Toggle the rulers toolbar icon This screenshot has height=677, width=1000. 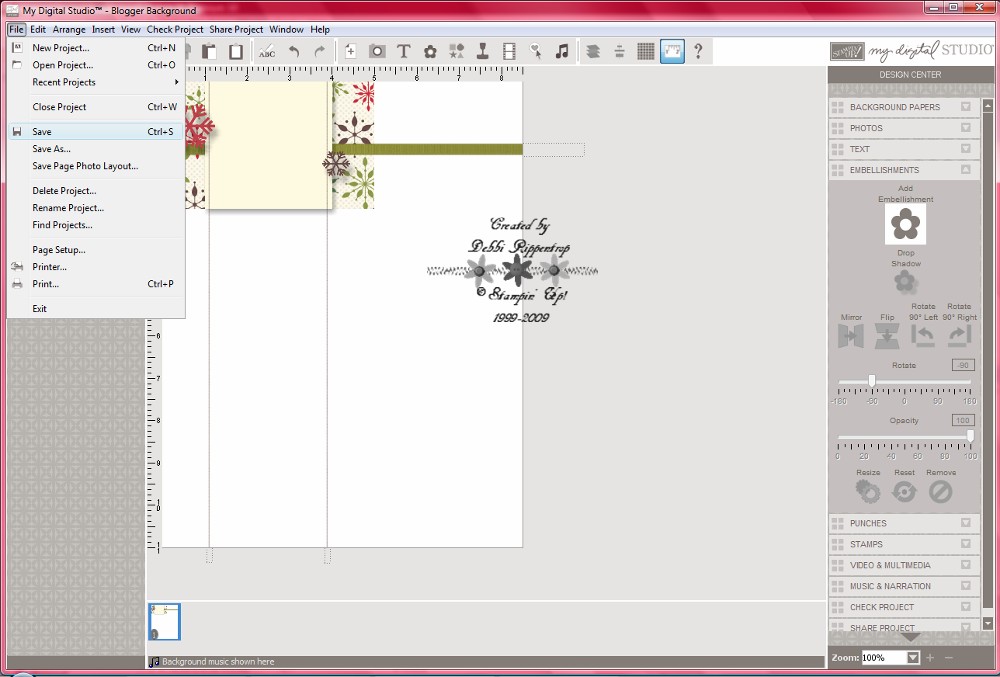(672, 52)
